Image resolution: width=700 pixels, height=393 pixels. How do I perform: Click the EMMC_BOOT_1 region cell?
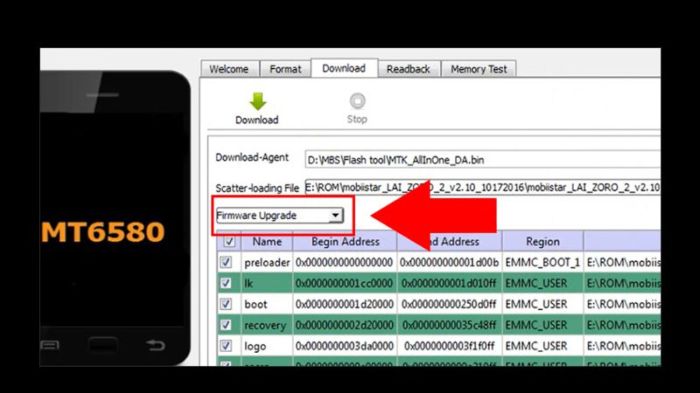[x=542, y=263]
